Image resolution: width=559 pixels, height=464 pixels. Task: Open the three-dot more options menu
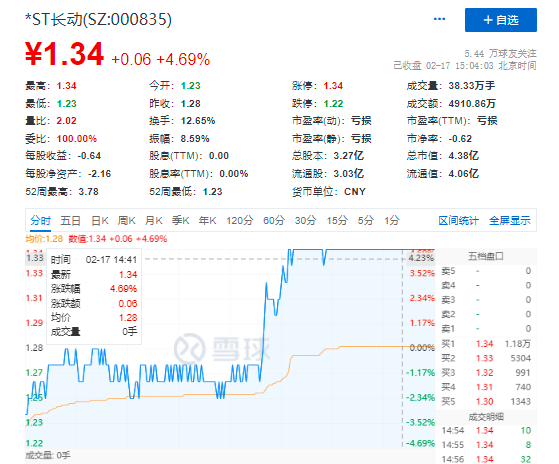(439, 19)
